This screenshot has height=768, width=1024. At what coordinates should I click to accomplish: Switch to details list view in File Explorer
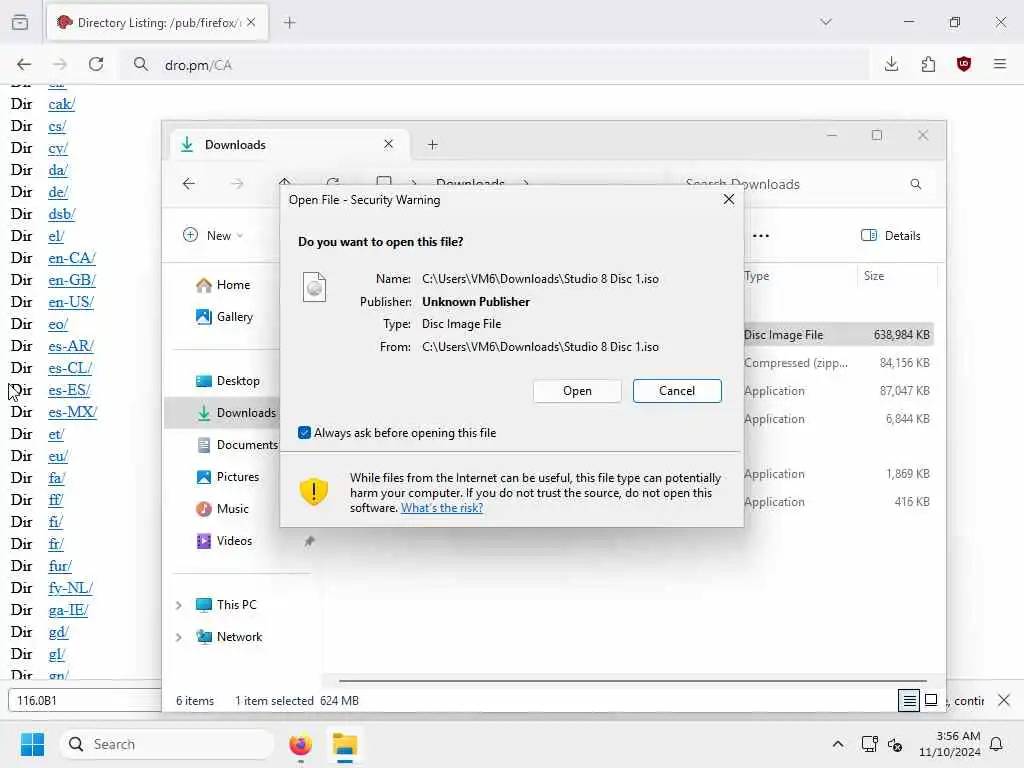pyautogui.click(x=908, y=700)
